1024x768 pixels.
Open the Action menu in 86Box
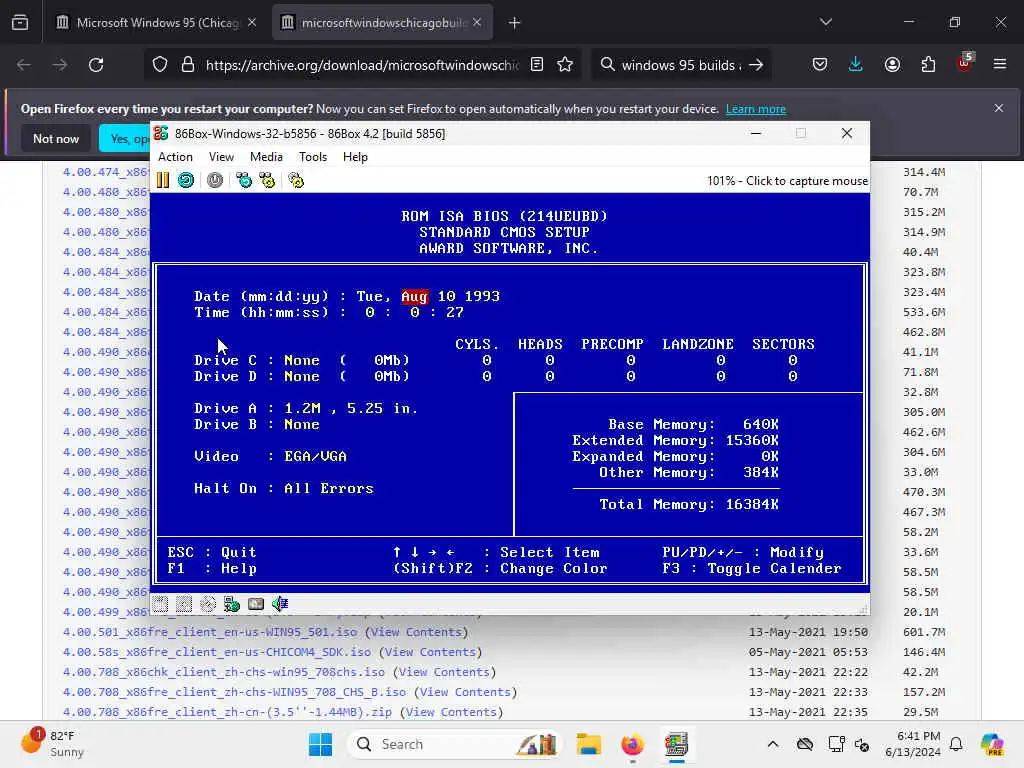click(x=175, y=157)
